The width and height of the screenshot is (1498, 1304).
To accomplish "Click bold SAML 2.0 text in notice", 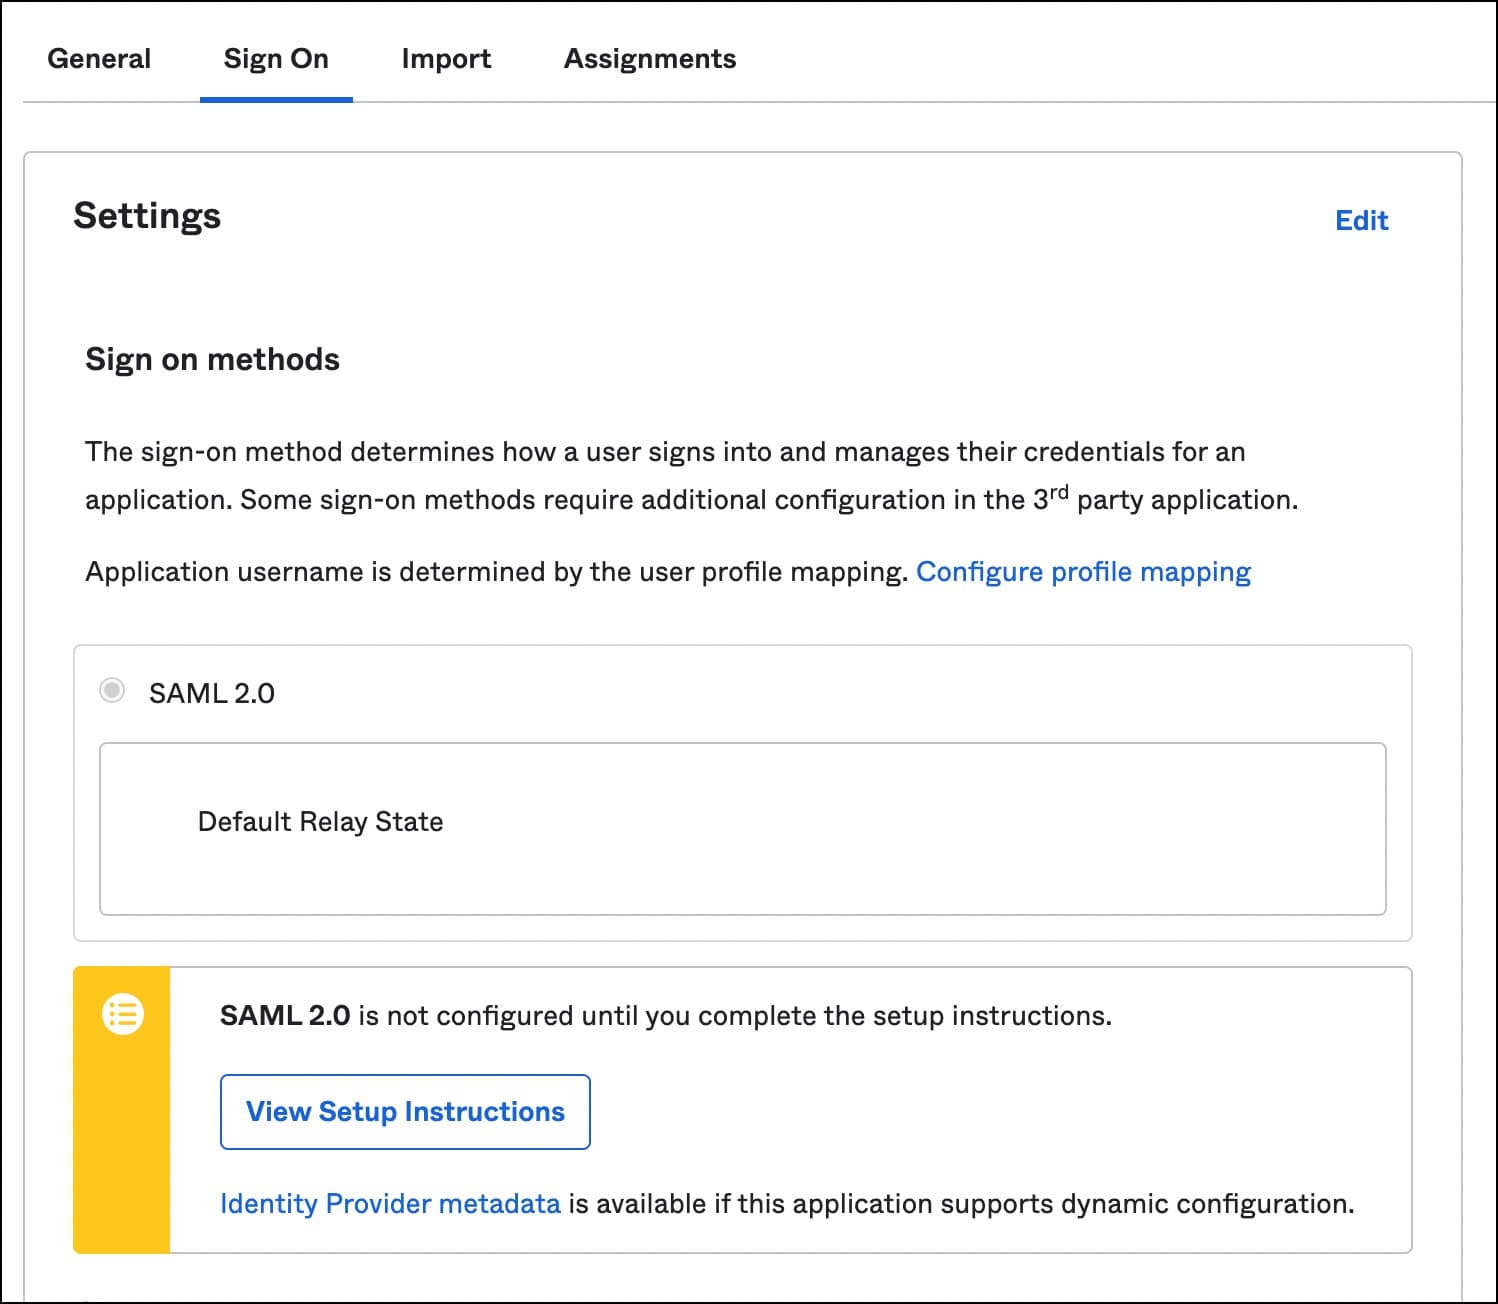I will [284, 1016].
